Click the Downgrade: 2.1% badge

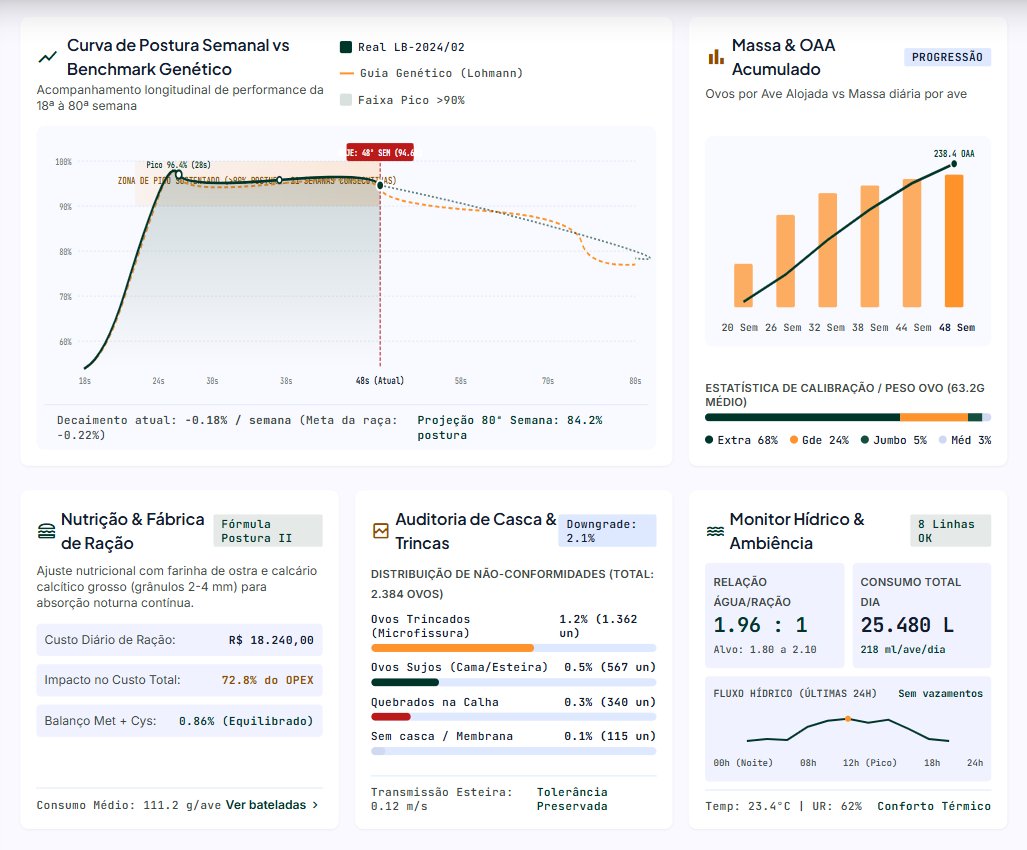[607, 530]
